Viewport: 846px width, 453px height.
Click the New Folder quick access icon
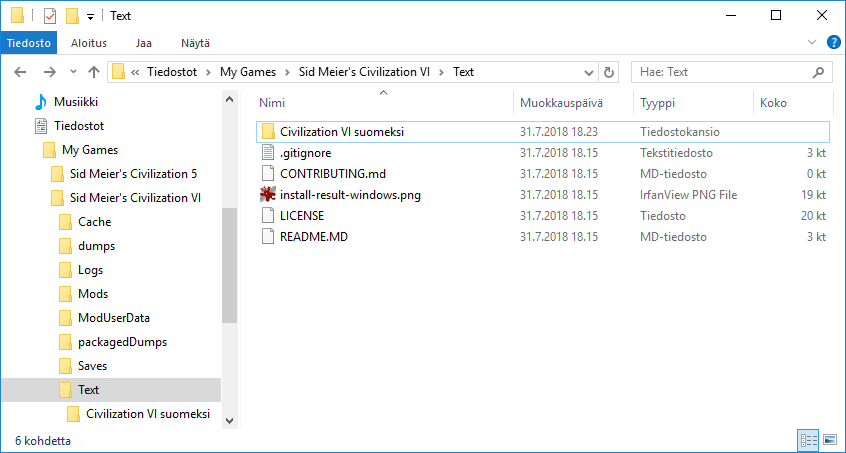(x=72, y=16)
